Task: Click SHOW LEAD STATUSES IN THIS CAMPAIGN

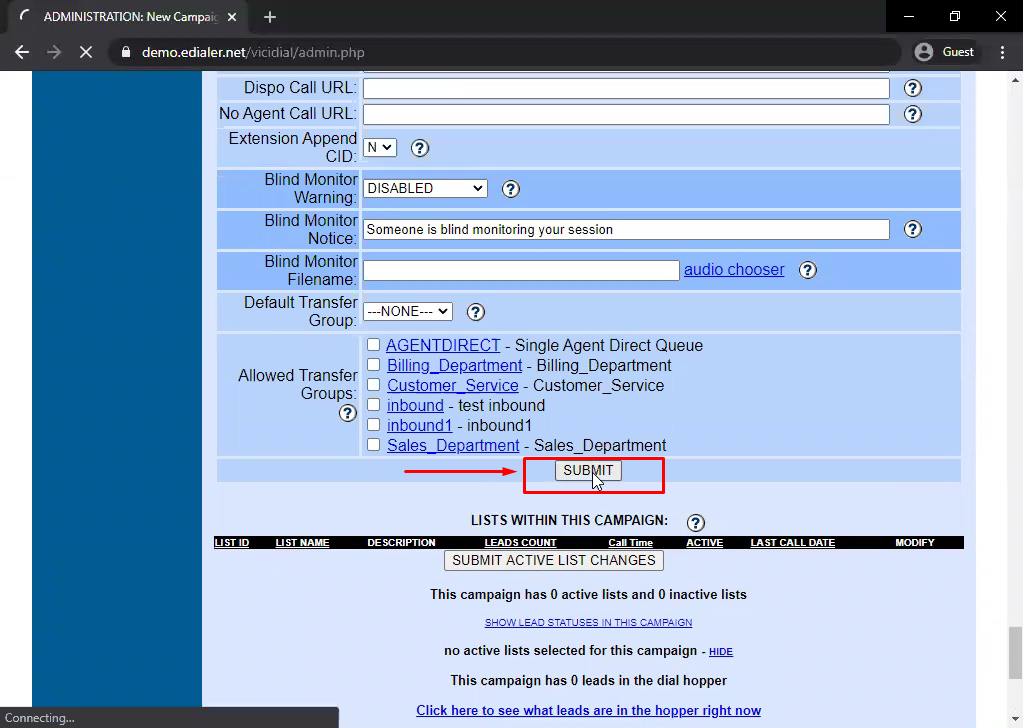Action: 588,622
